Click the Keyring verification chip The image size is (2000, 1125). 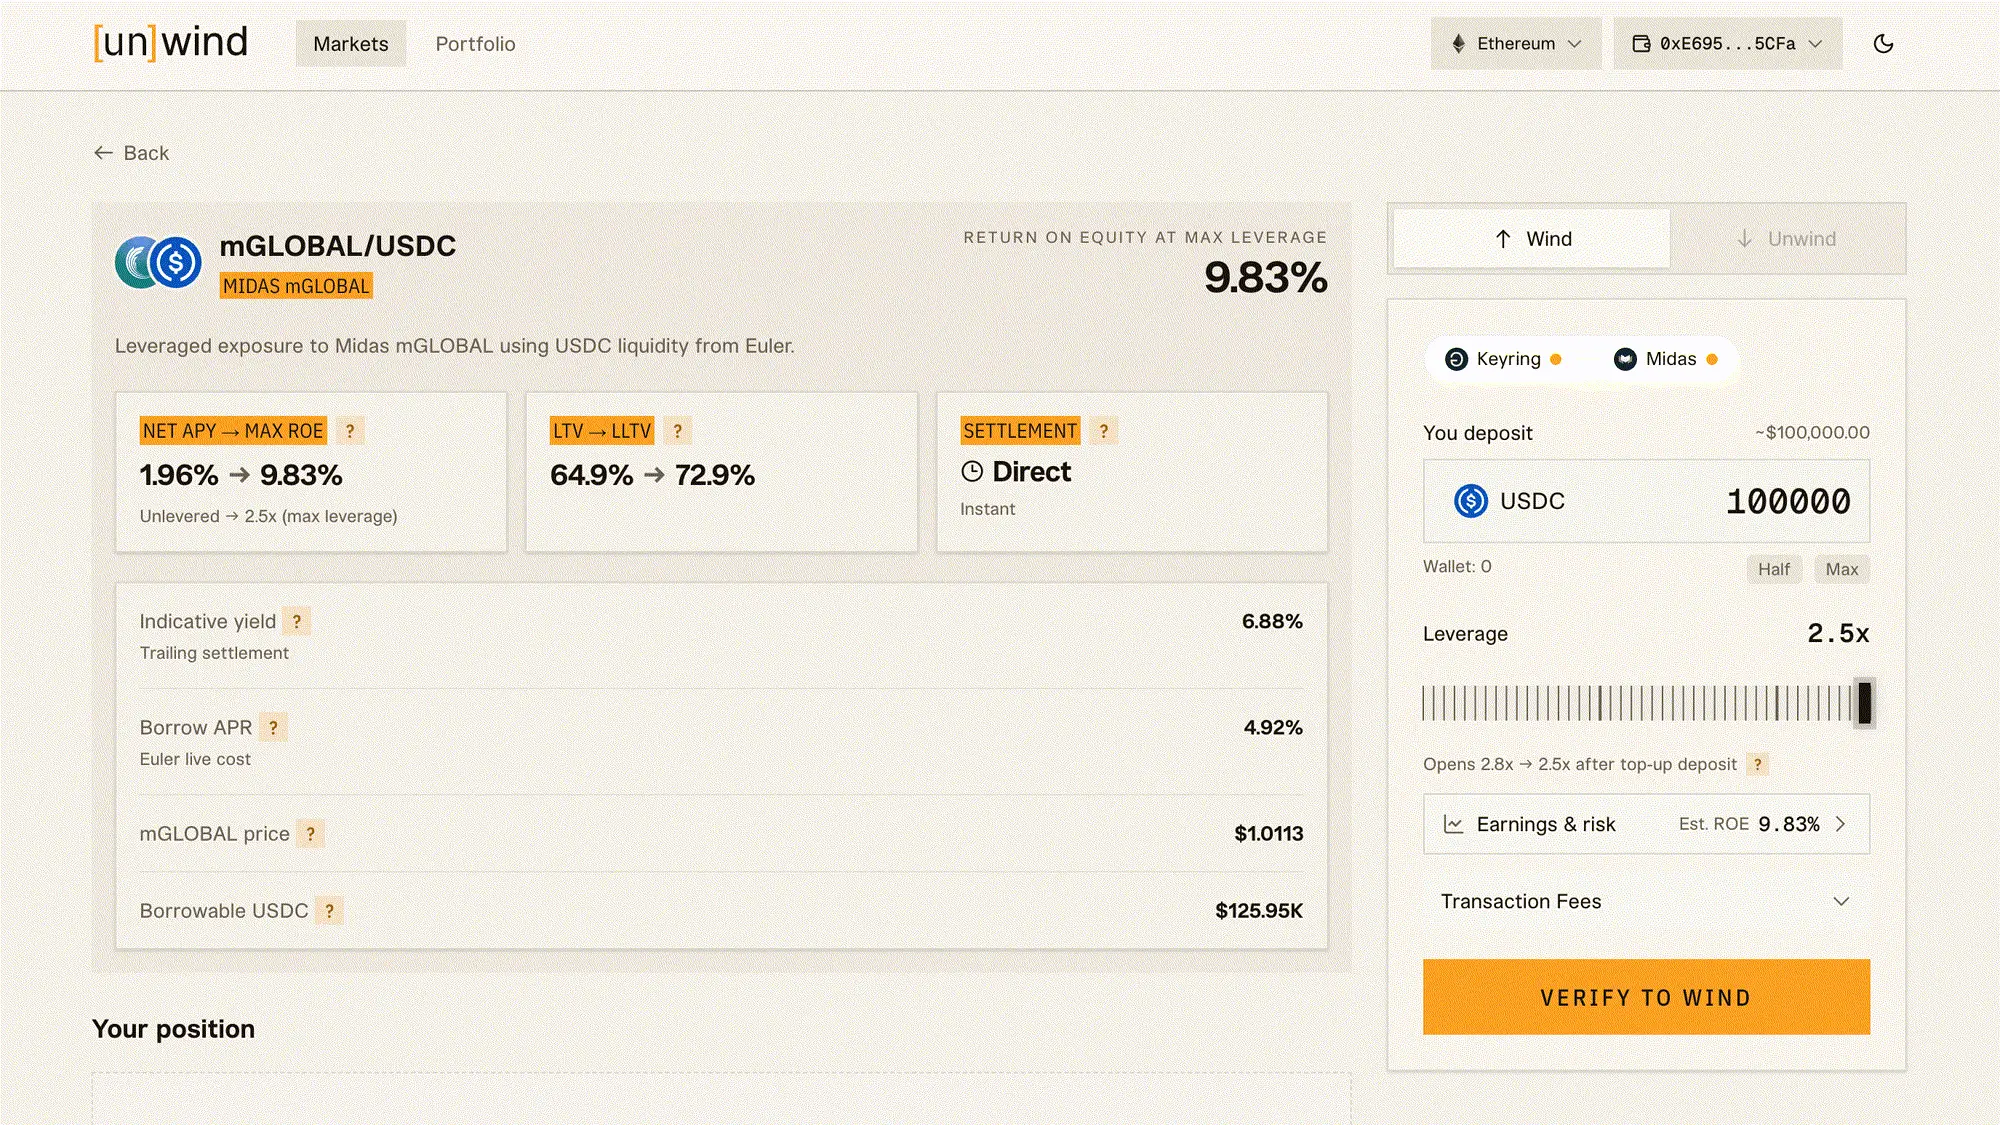1503,359
